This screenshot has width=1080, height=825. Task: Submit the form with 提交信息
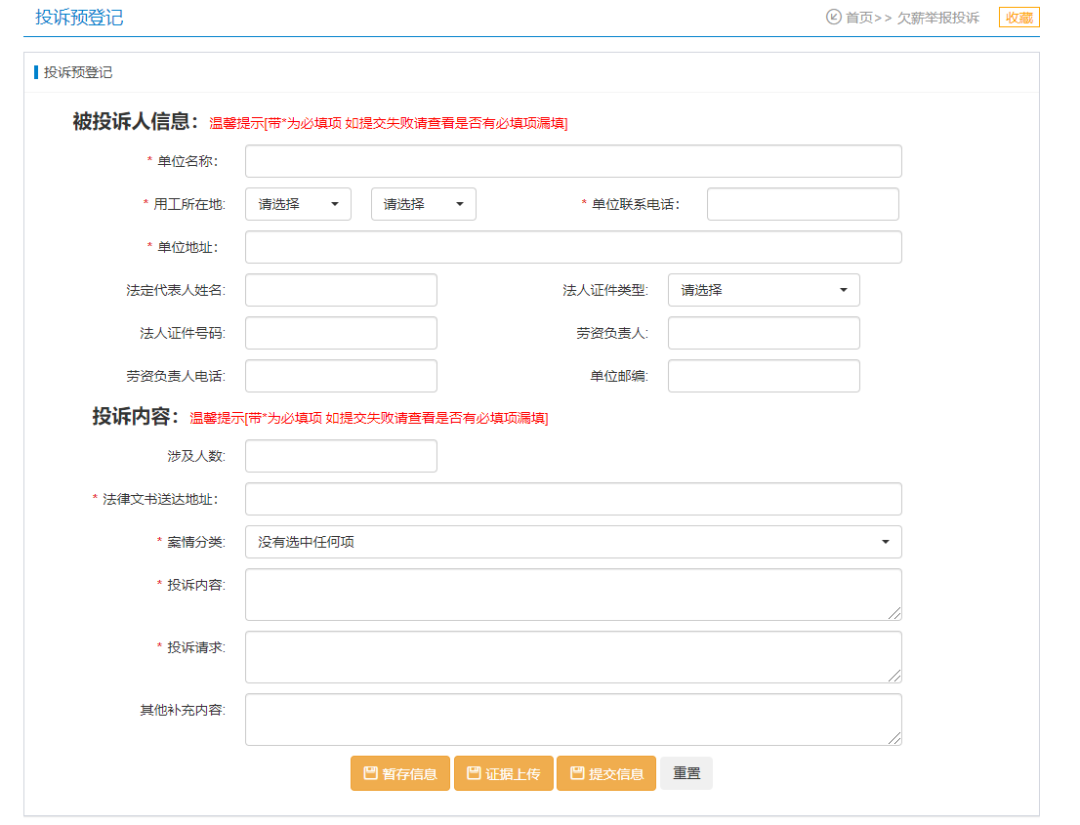click(x=606, y=773)
